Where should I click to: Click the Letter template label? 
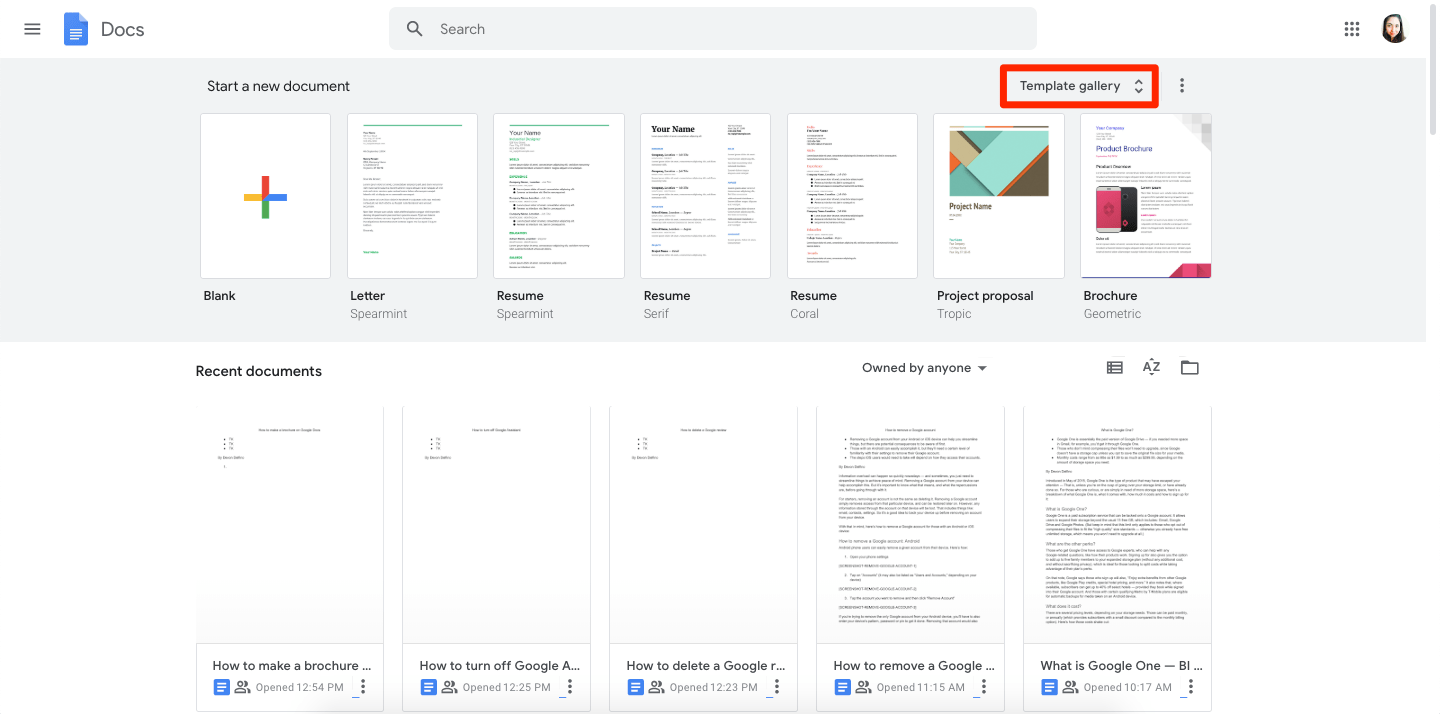pyautogui.click(x=367, y=296)
